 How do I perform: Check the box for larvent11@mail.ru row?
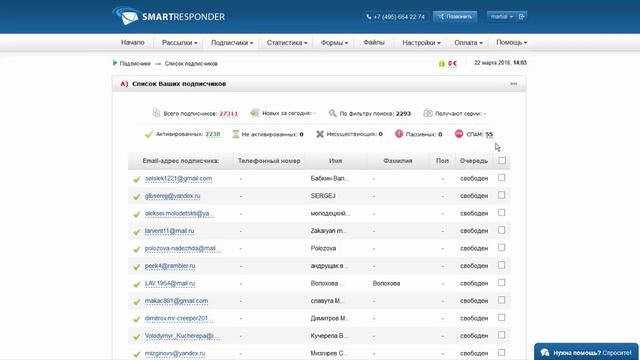tap(501, 230)
